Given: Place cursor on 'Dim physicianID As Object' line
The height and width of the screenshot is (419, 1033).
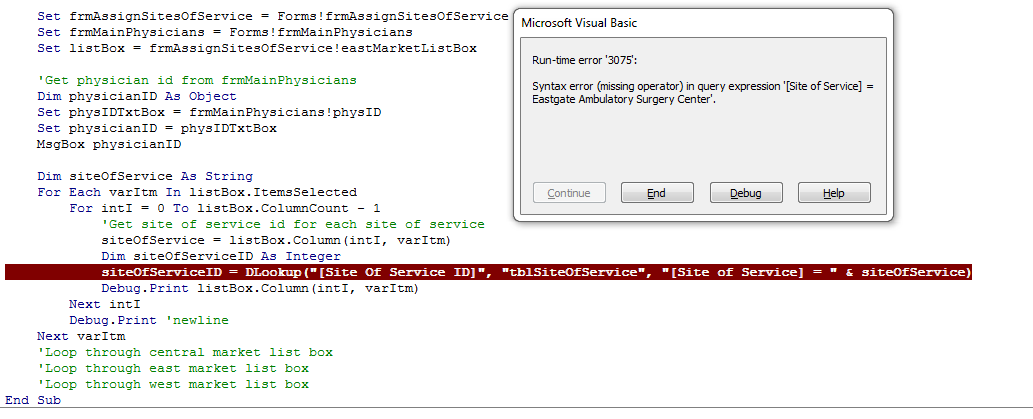Looking at the screenshot, I should [136, 96].
